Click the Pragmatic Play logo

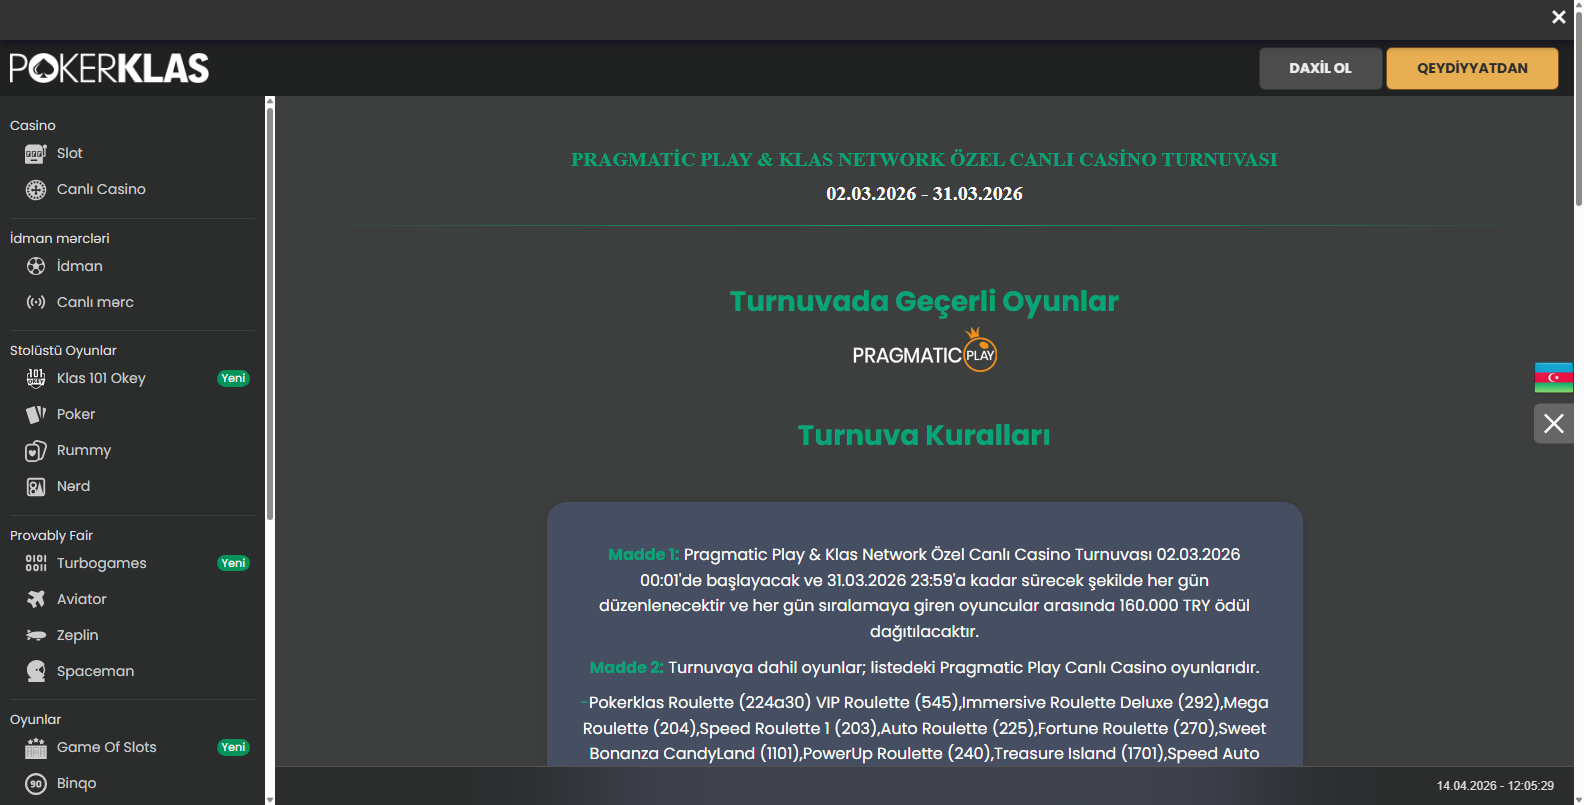point(924,352)
